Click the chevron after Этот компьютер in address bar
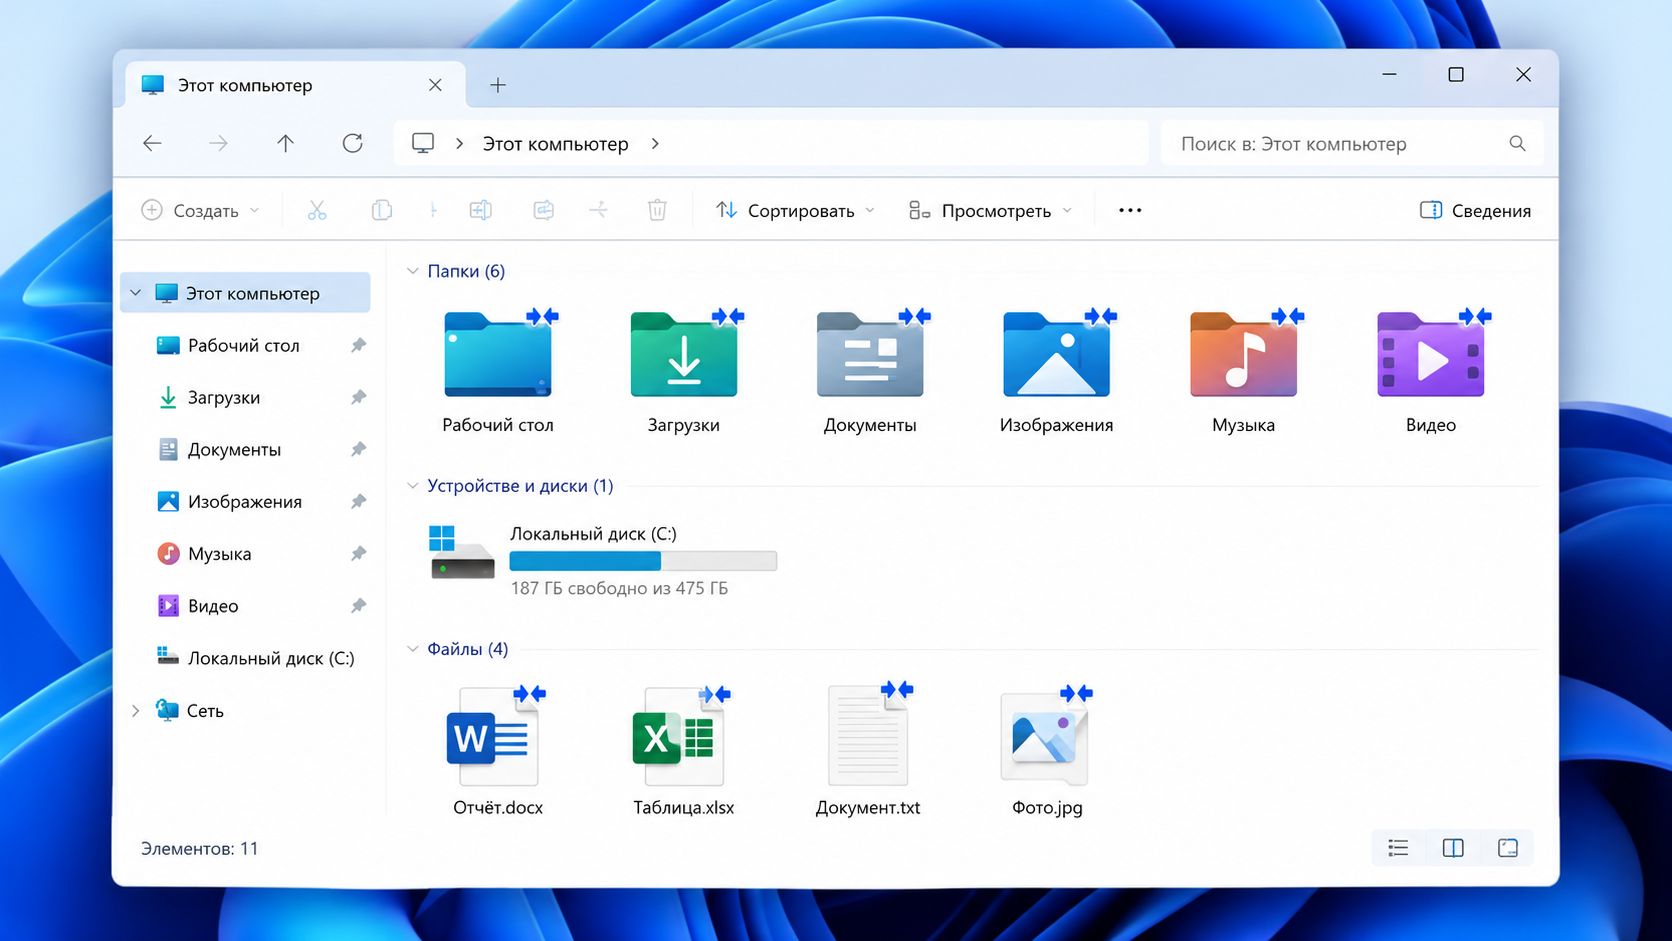This screenshot has height=941, width=1672. (655, 143)
